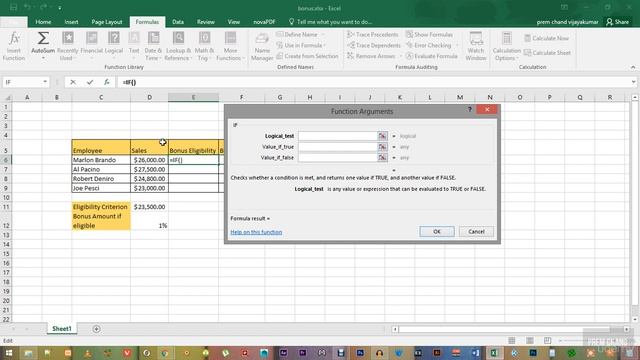Open Recently Used functions list
The width and height of the screenshot is (640, 360).
[x=67, y=46]
